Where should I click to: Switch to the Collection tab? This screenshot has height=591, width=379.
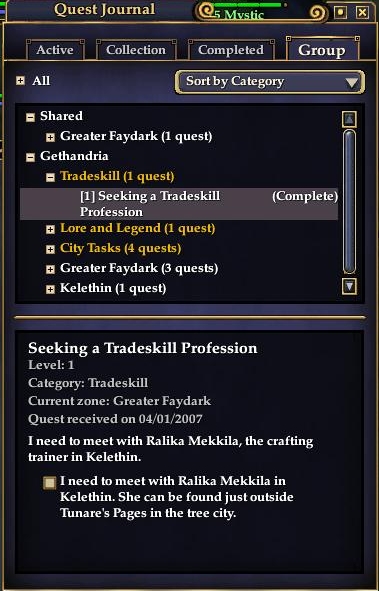(136, 50)
